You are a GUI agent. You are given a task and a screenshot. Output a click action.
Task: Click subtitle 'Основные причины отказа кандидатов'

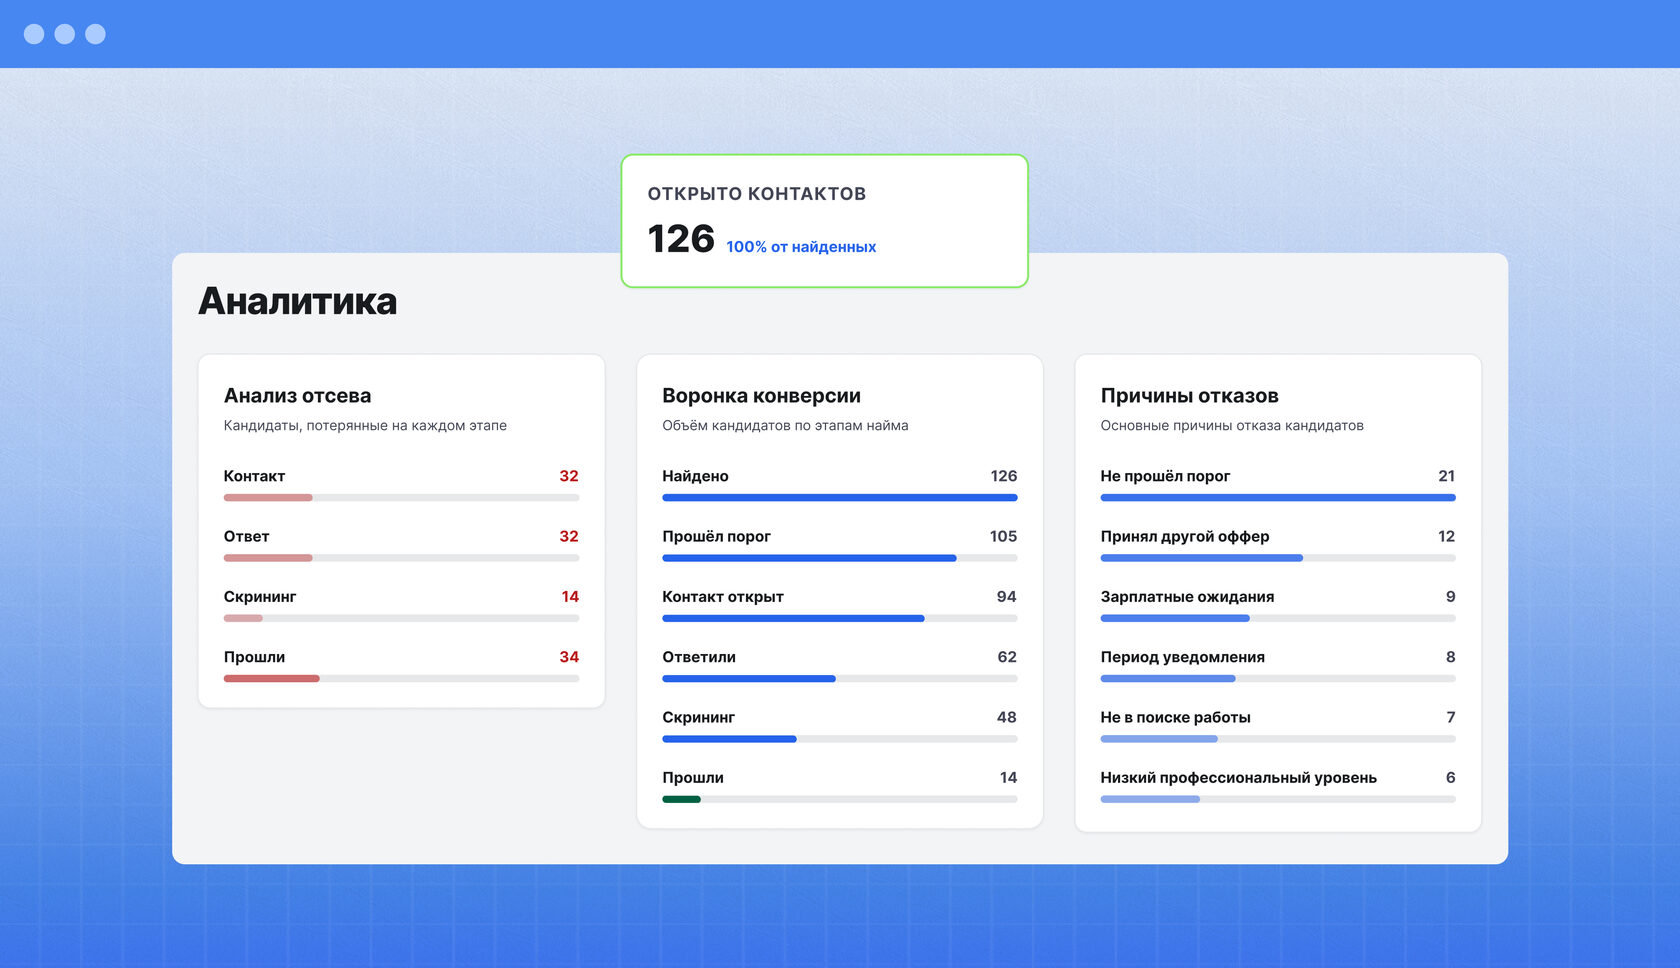pyautogui.click(x=1232, y=426)
